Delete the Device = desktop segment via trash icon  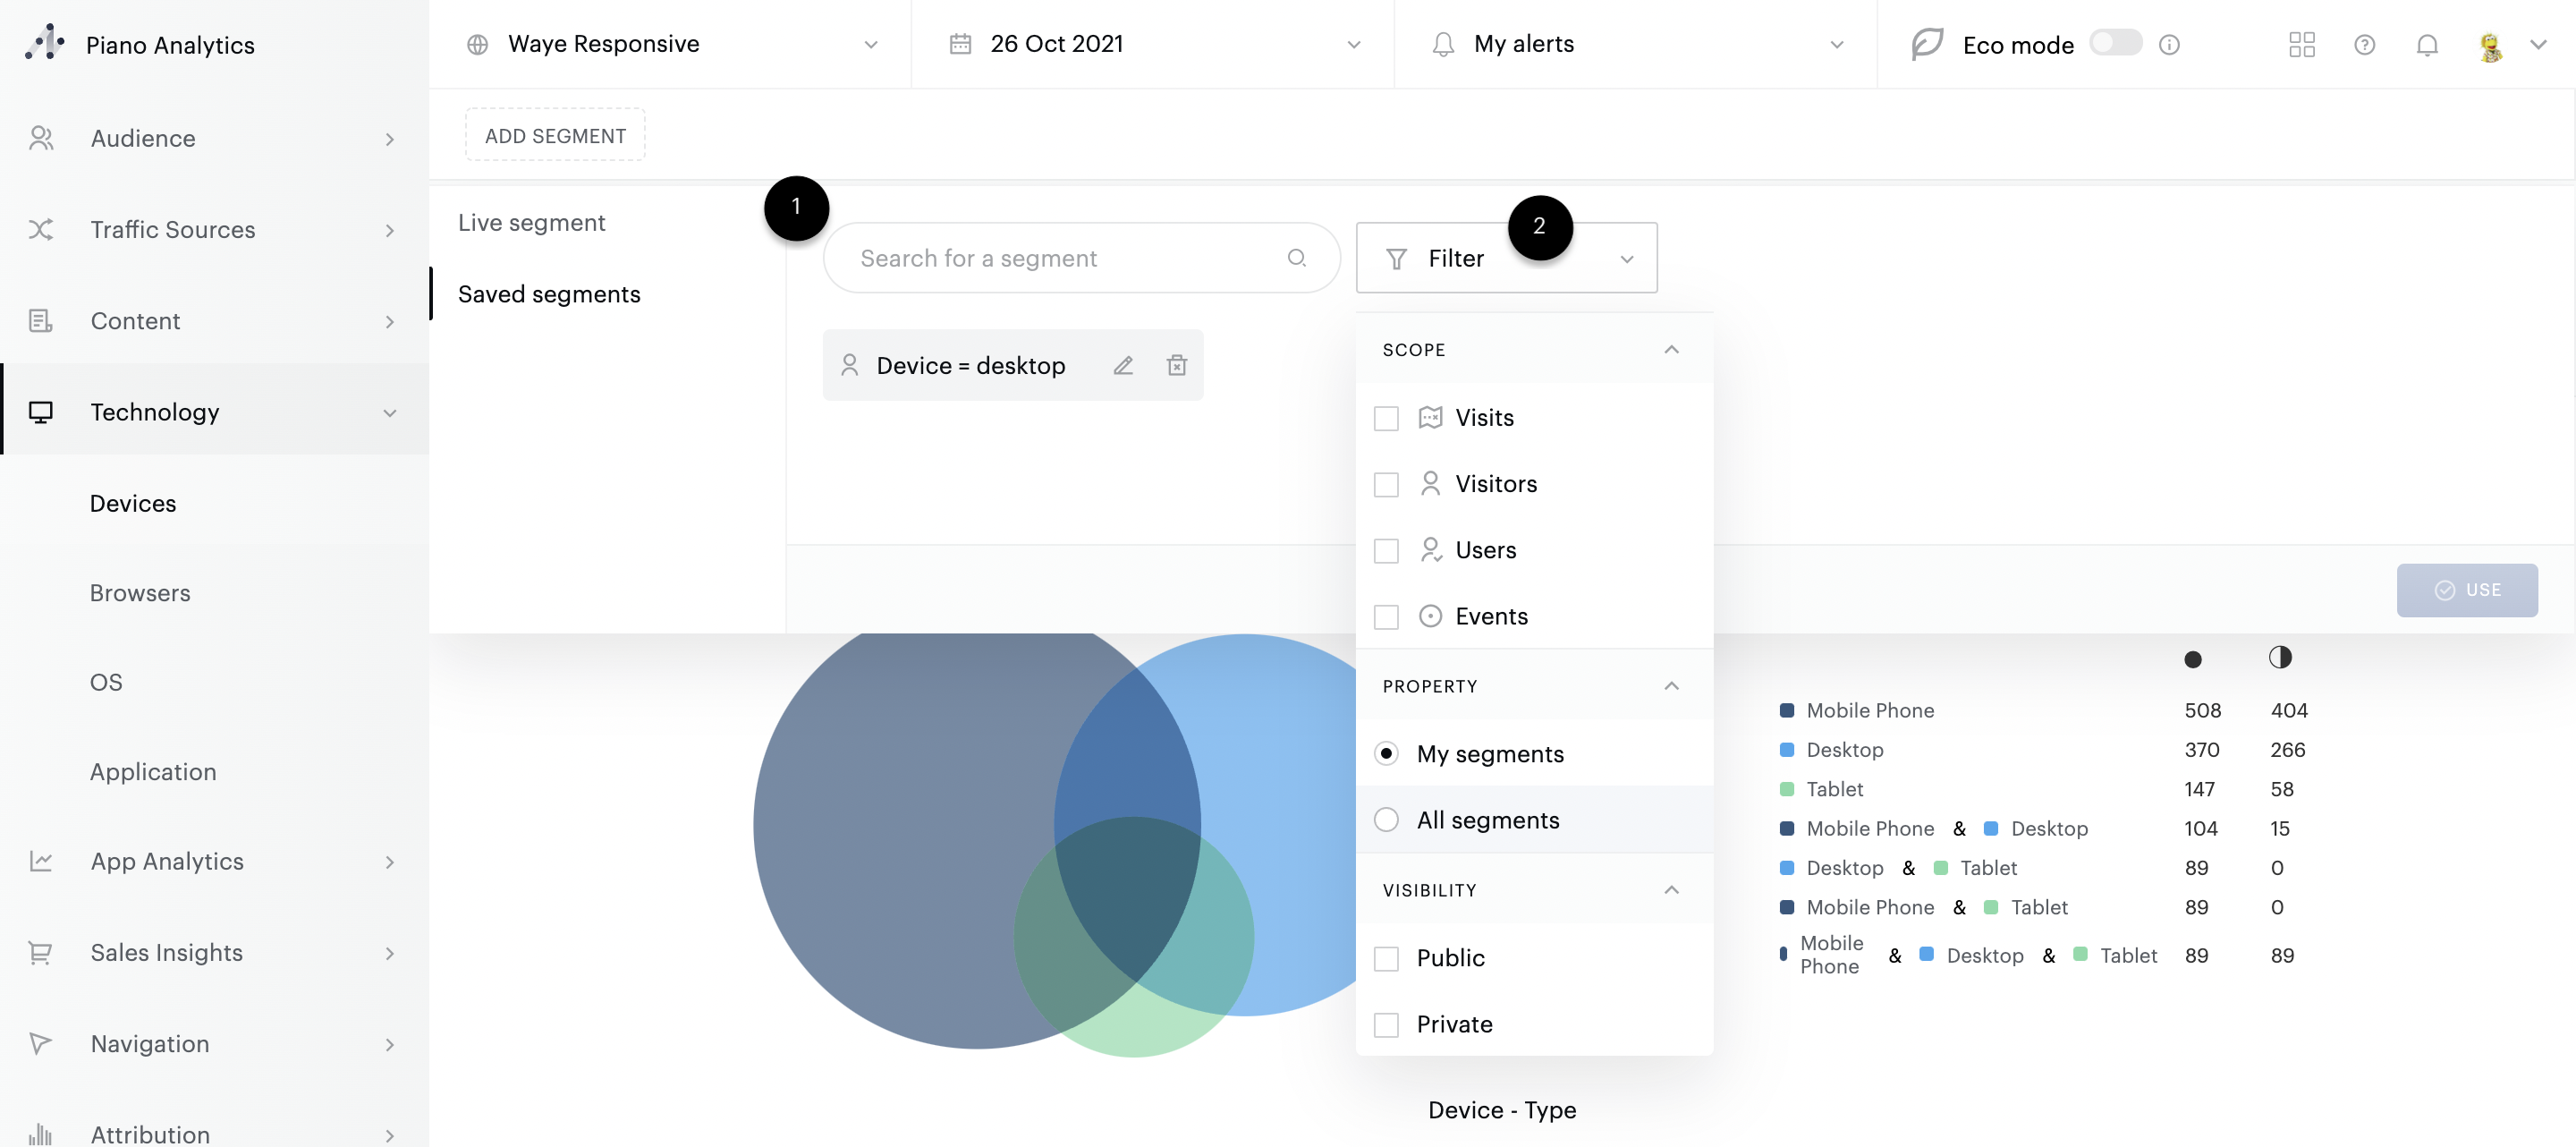tap(1177, 365)
